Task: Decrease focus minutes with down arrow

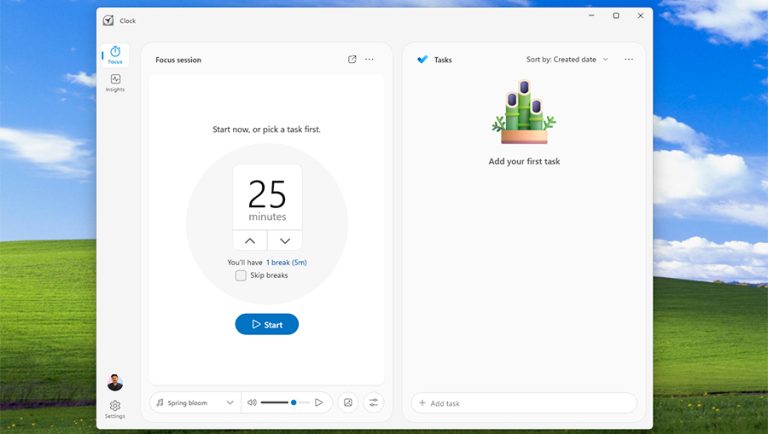Action: pyautogui.click(x=285, y=241)
